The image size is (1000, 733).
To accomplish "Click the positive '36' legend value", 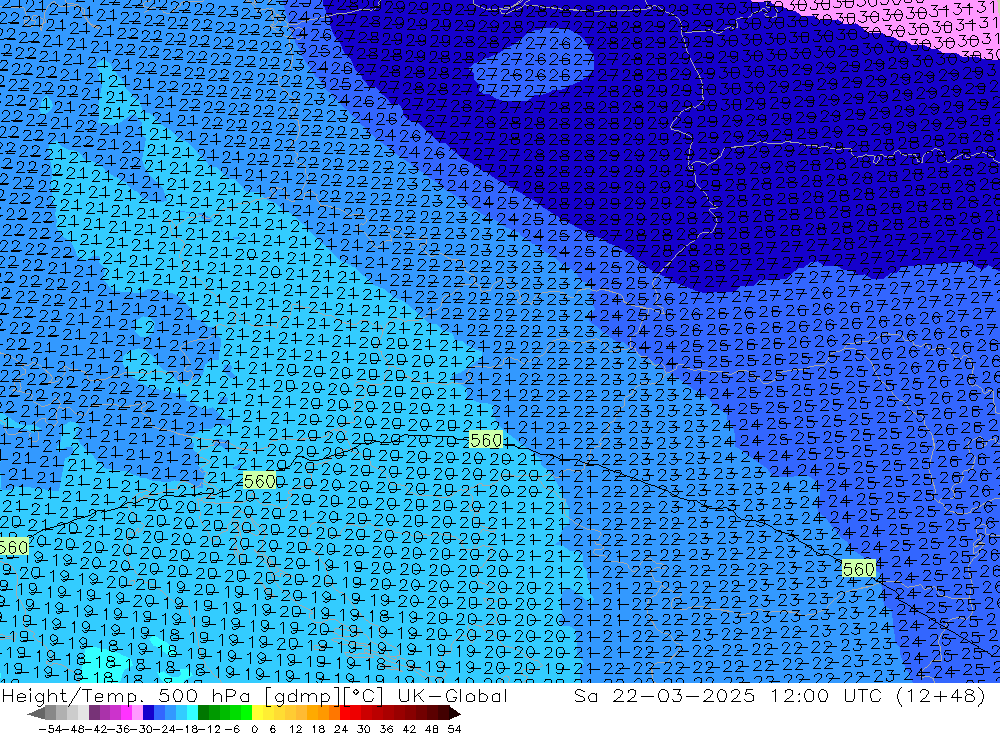I will point(386,729).
